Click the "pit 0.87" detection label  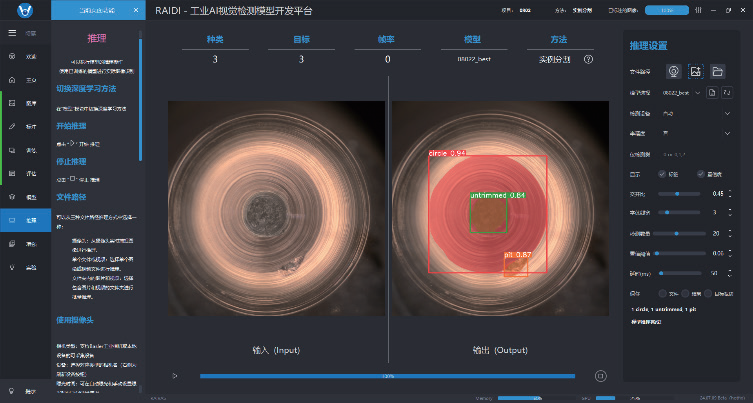click(x=518, y=255)
